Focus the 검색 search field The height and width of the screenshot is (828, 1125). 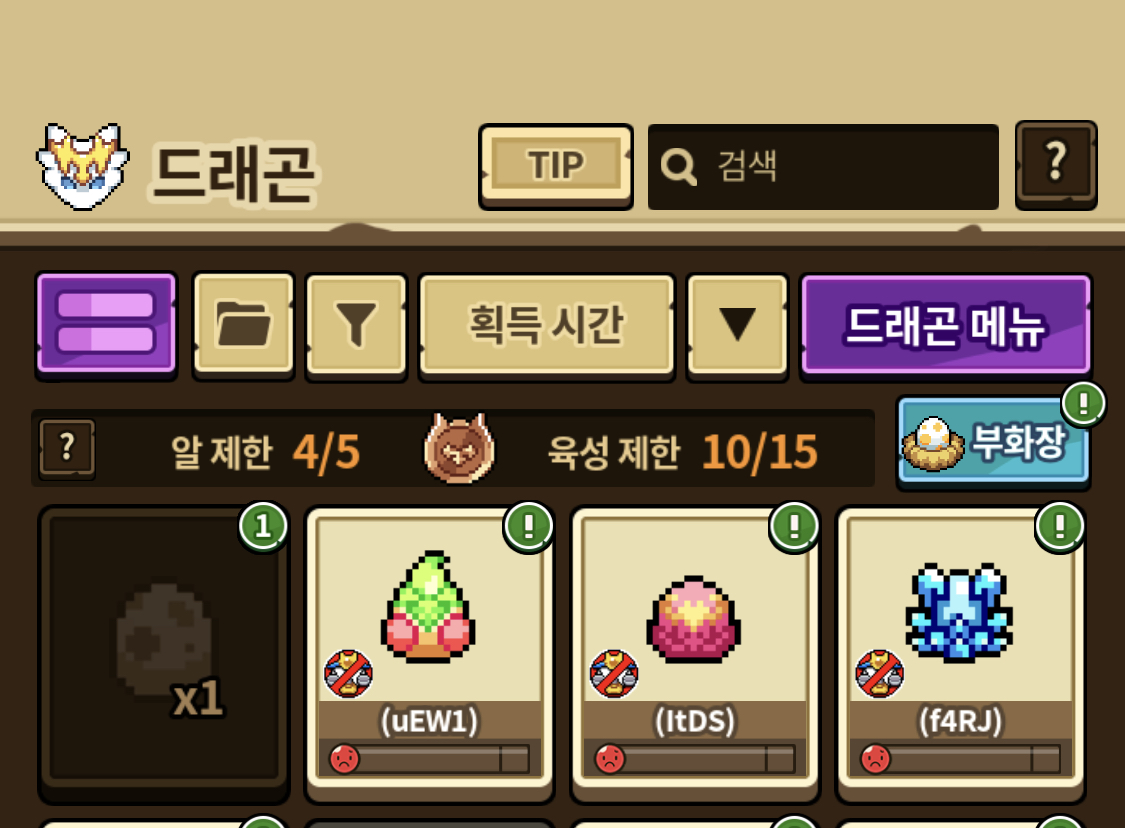(823, 166)
